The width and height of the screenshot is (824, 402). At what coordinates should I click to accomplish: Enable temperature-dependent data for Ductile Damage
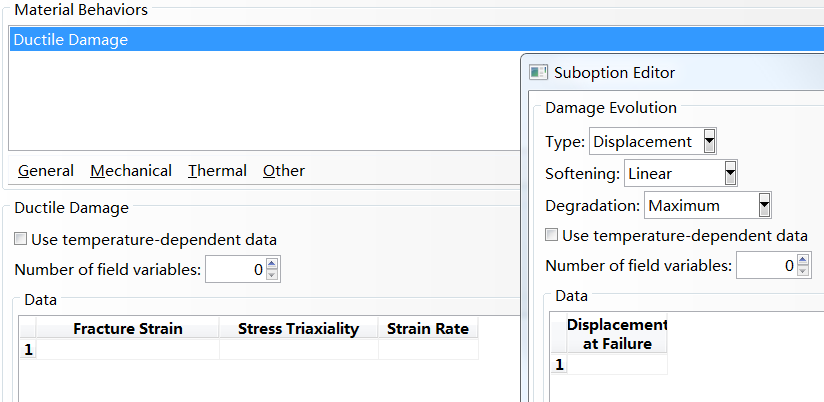pyautogui.click(x=21, y=240)
